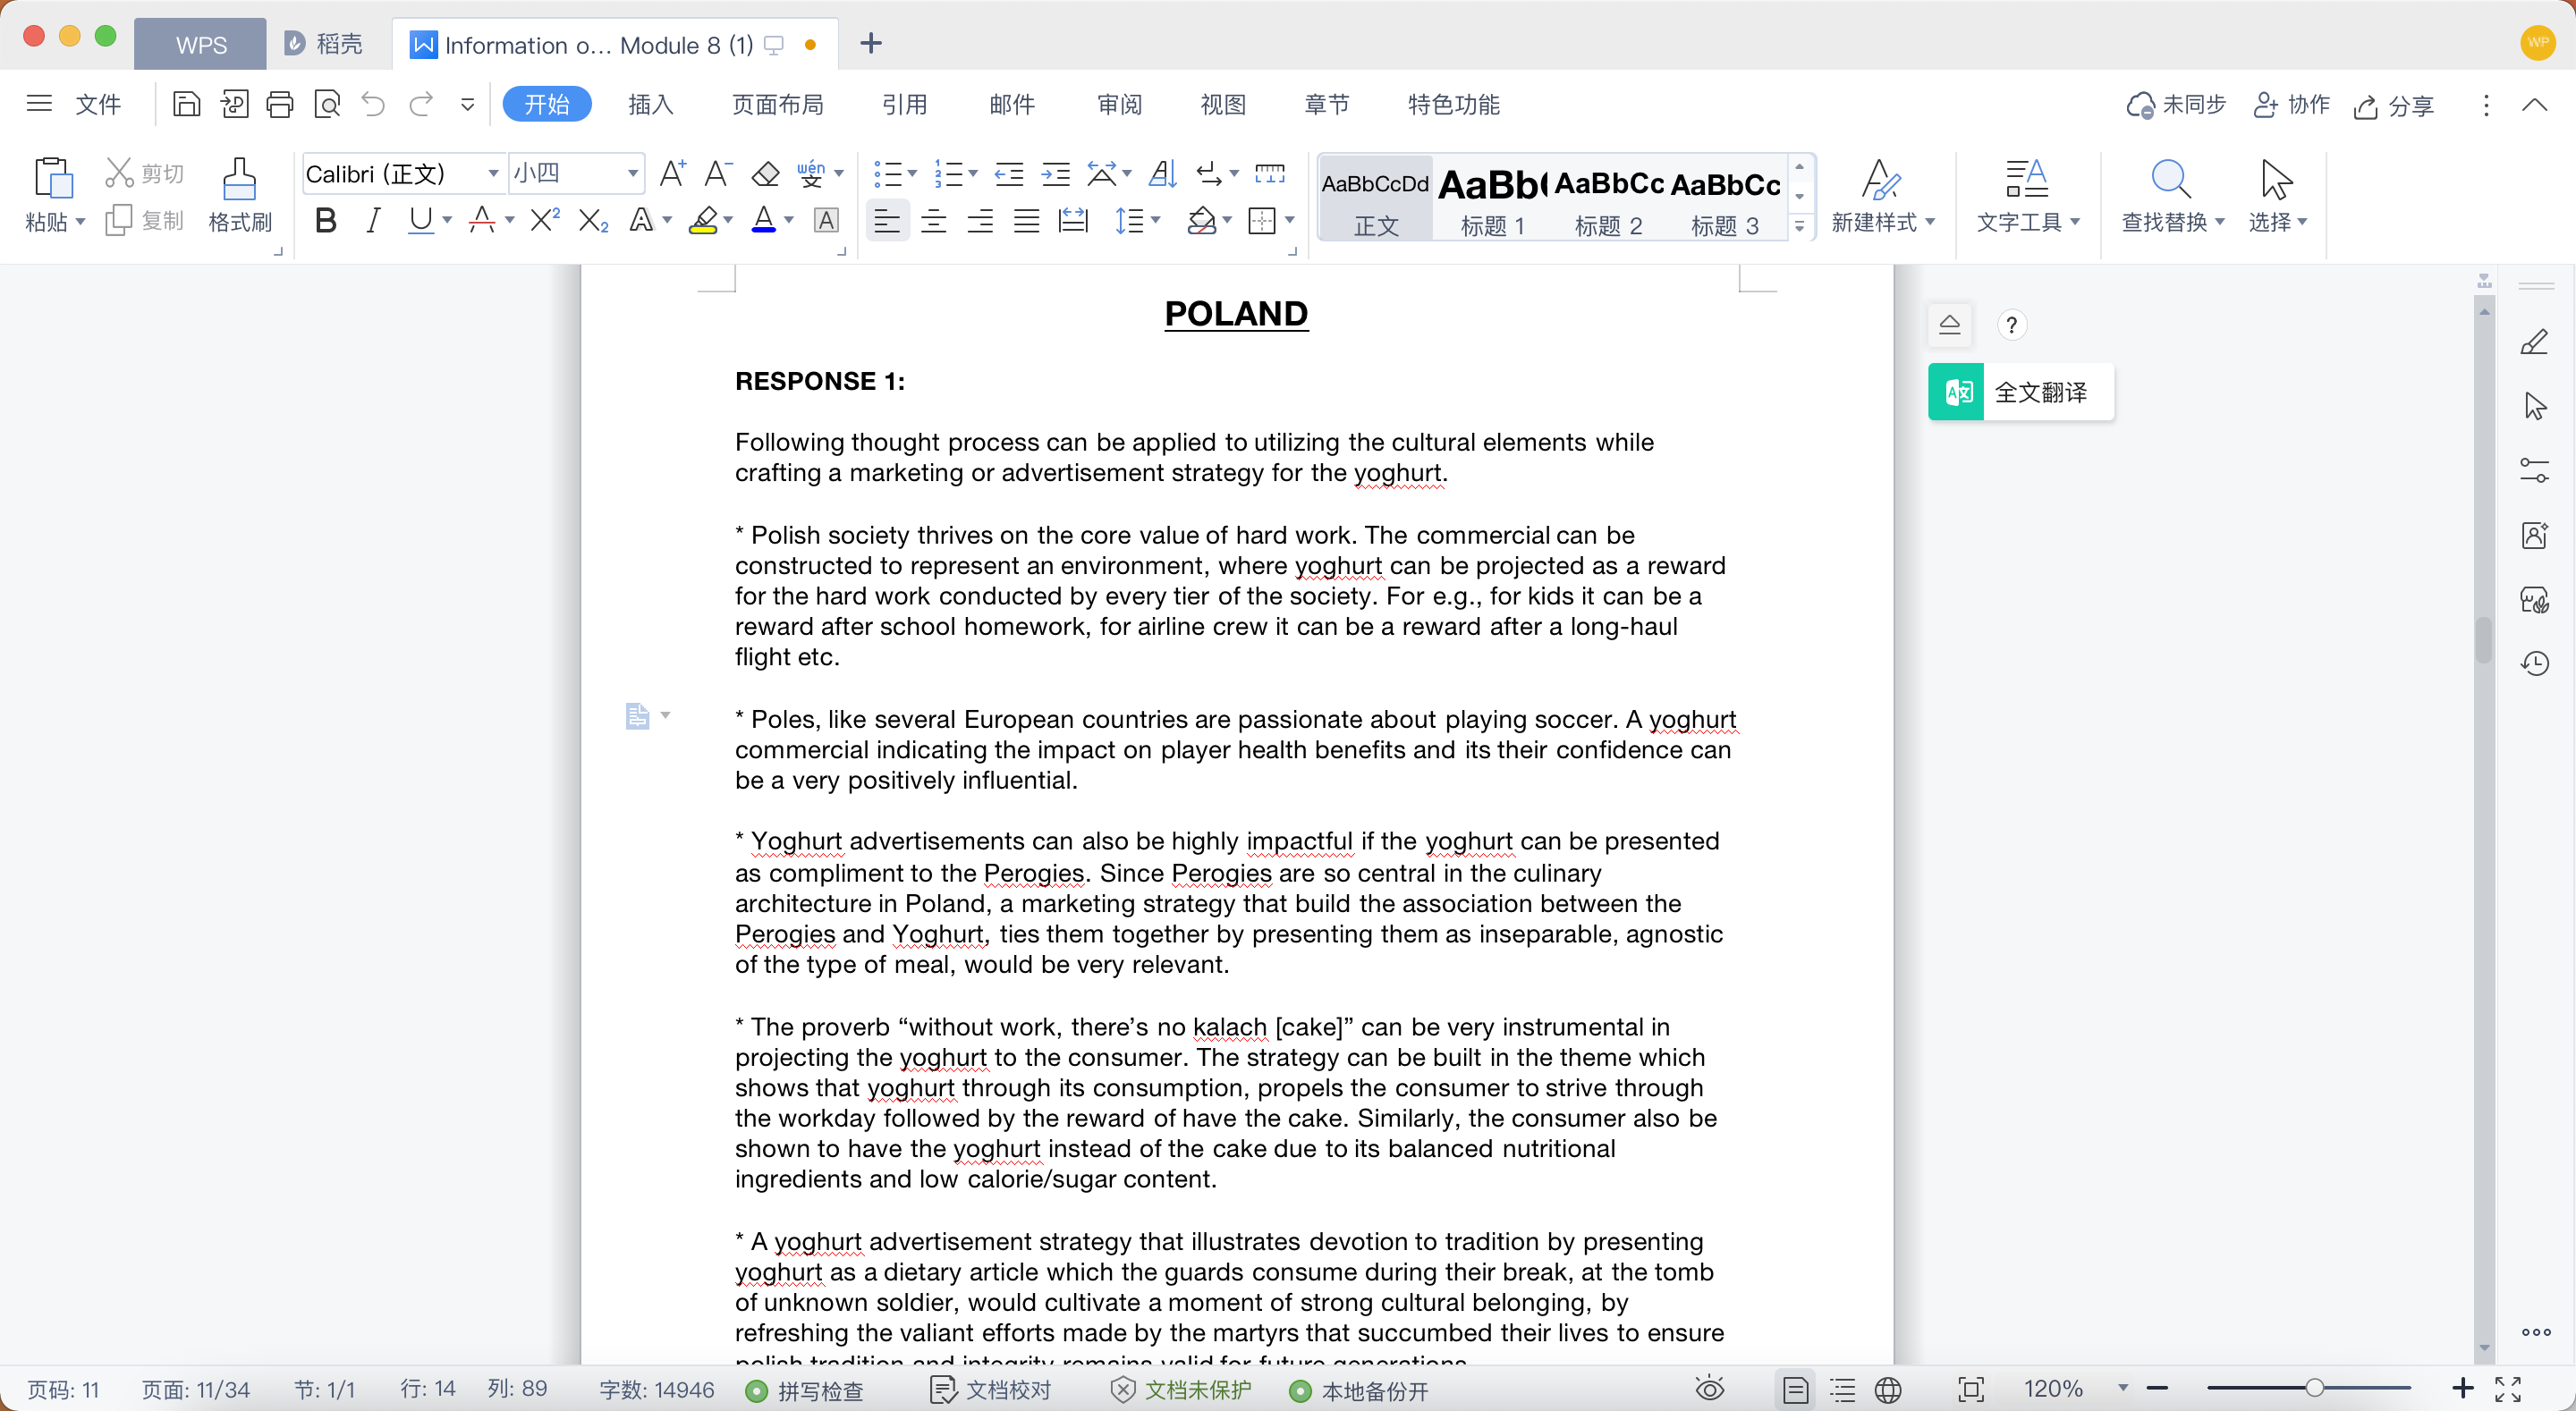Image resolution: width=2576 pixels, height=1411 pixels.
Task: Open the 插入 ribbon tab
Action: (x=650, y=104)
